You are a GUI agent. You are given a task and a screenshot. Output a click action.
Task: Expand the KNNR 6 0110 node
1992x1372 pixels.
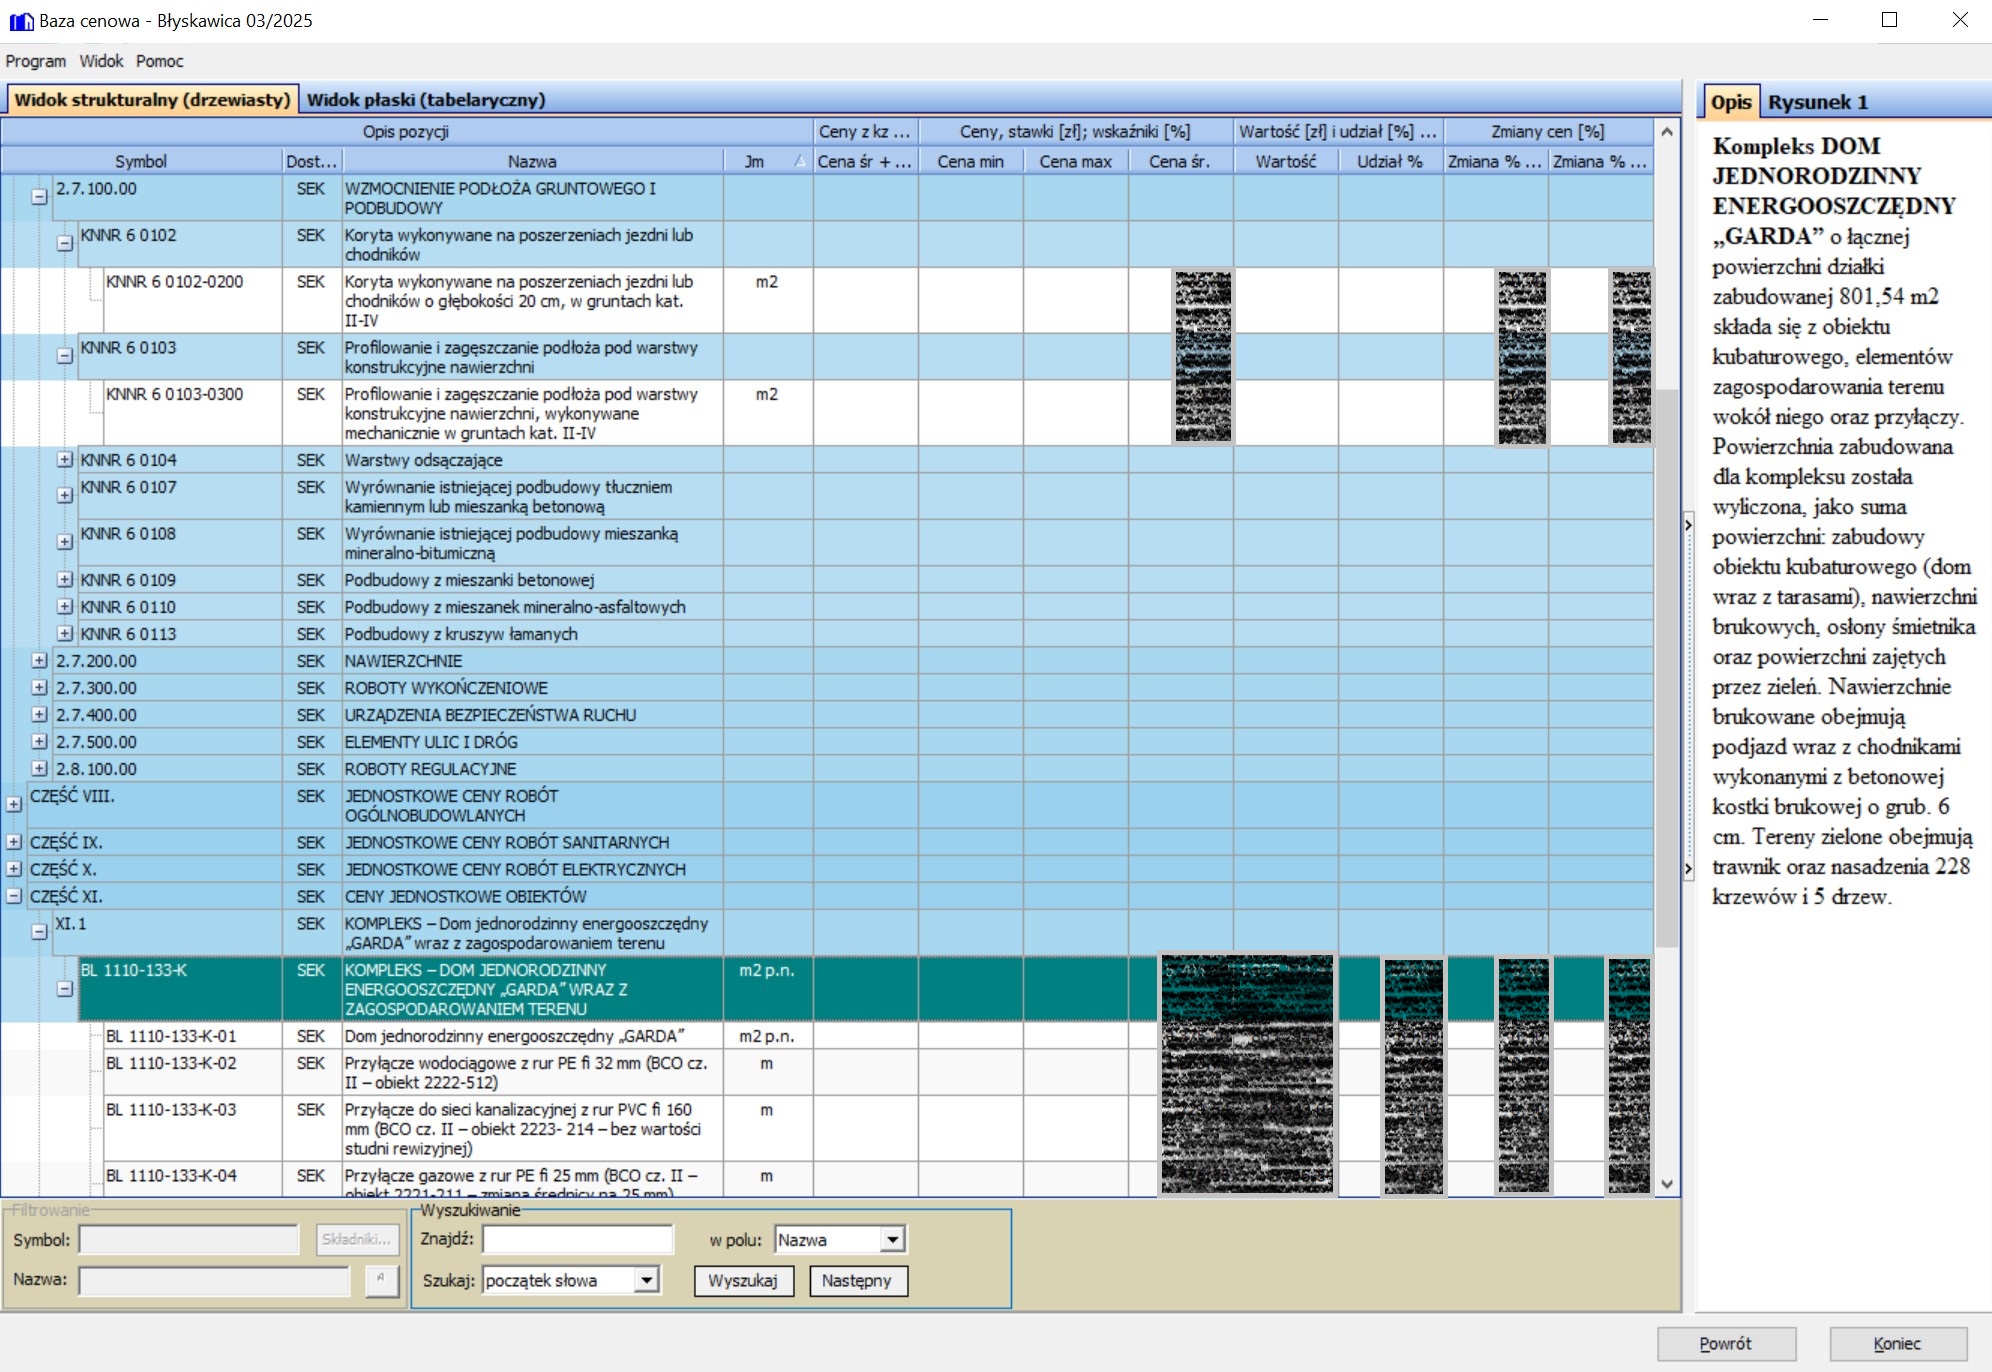point(65,607)
